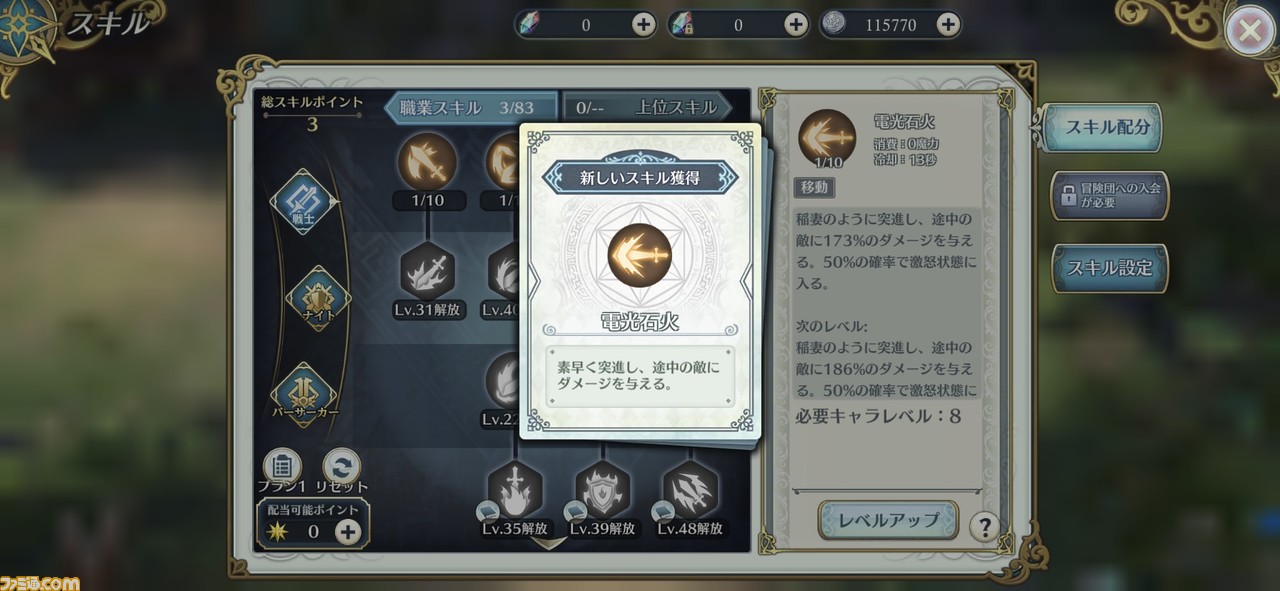Viewport: 1280px width, 591px height.
Task: Add assignable points with plus button
Action: (x=347, y=531)
